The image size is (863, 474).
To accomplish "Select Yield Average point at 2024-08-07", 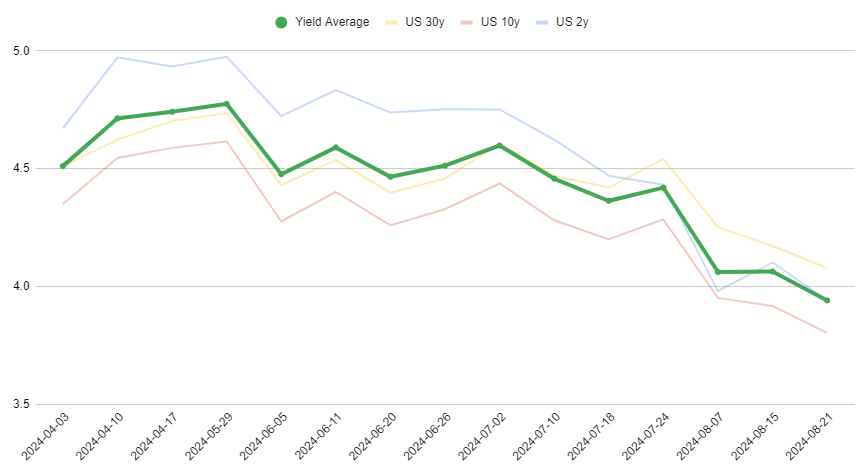I will pyautogui.click(x=717, y=272).
